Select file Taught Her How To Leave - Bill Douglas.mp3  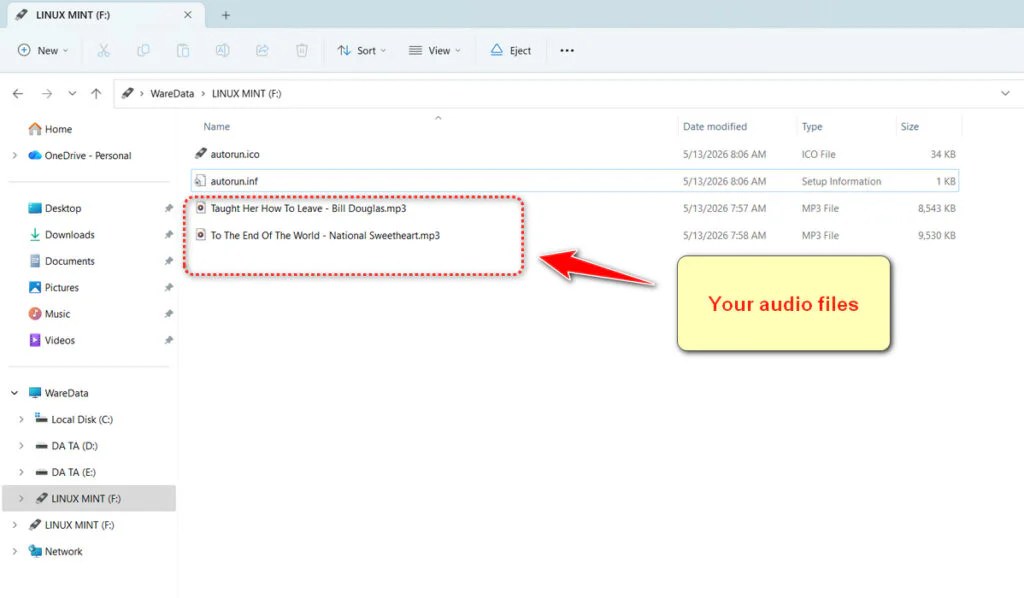308,208
